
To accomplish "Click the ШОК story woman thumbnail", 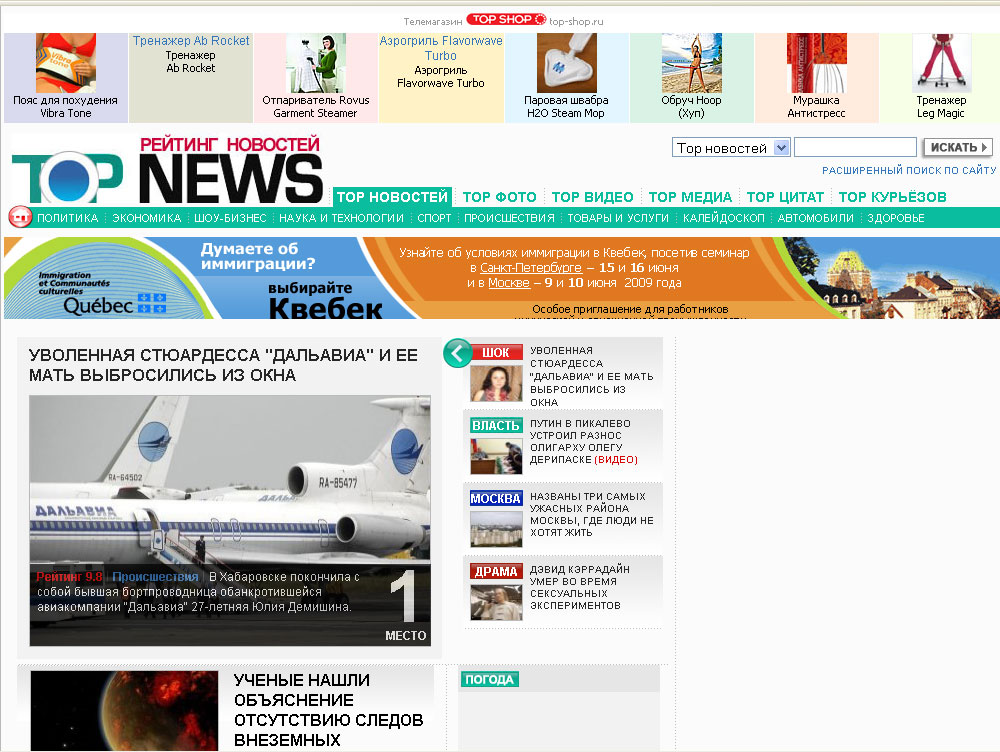I will coord(496,382).
